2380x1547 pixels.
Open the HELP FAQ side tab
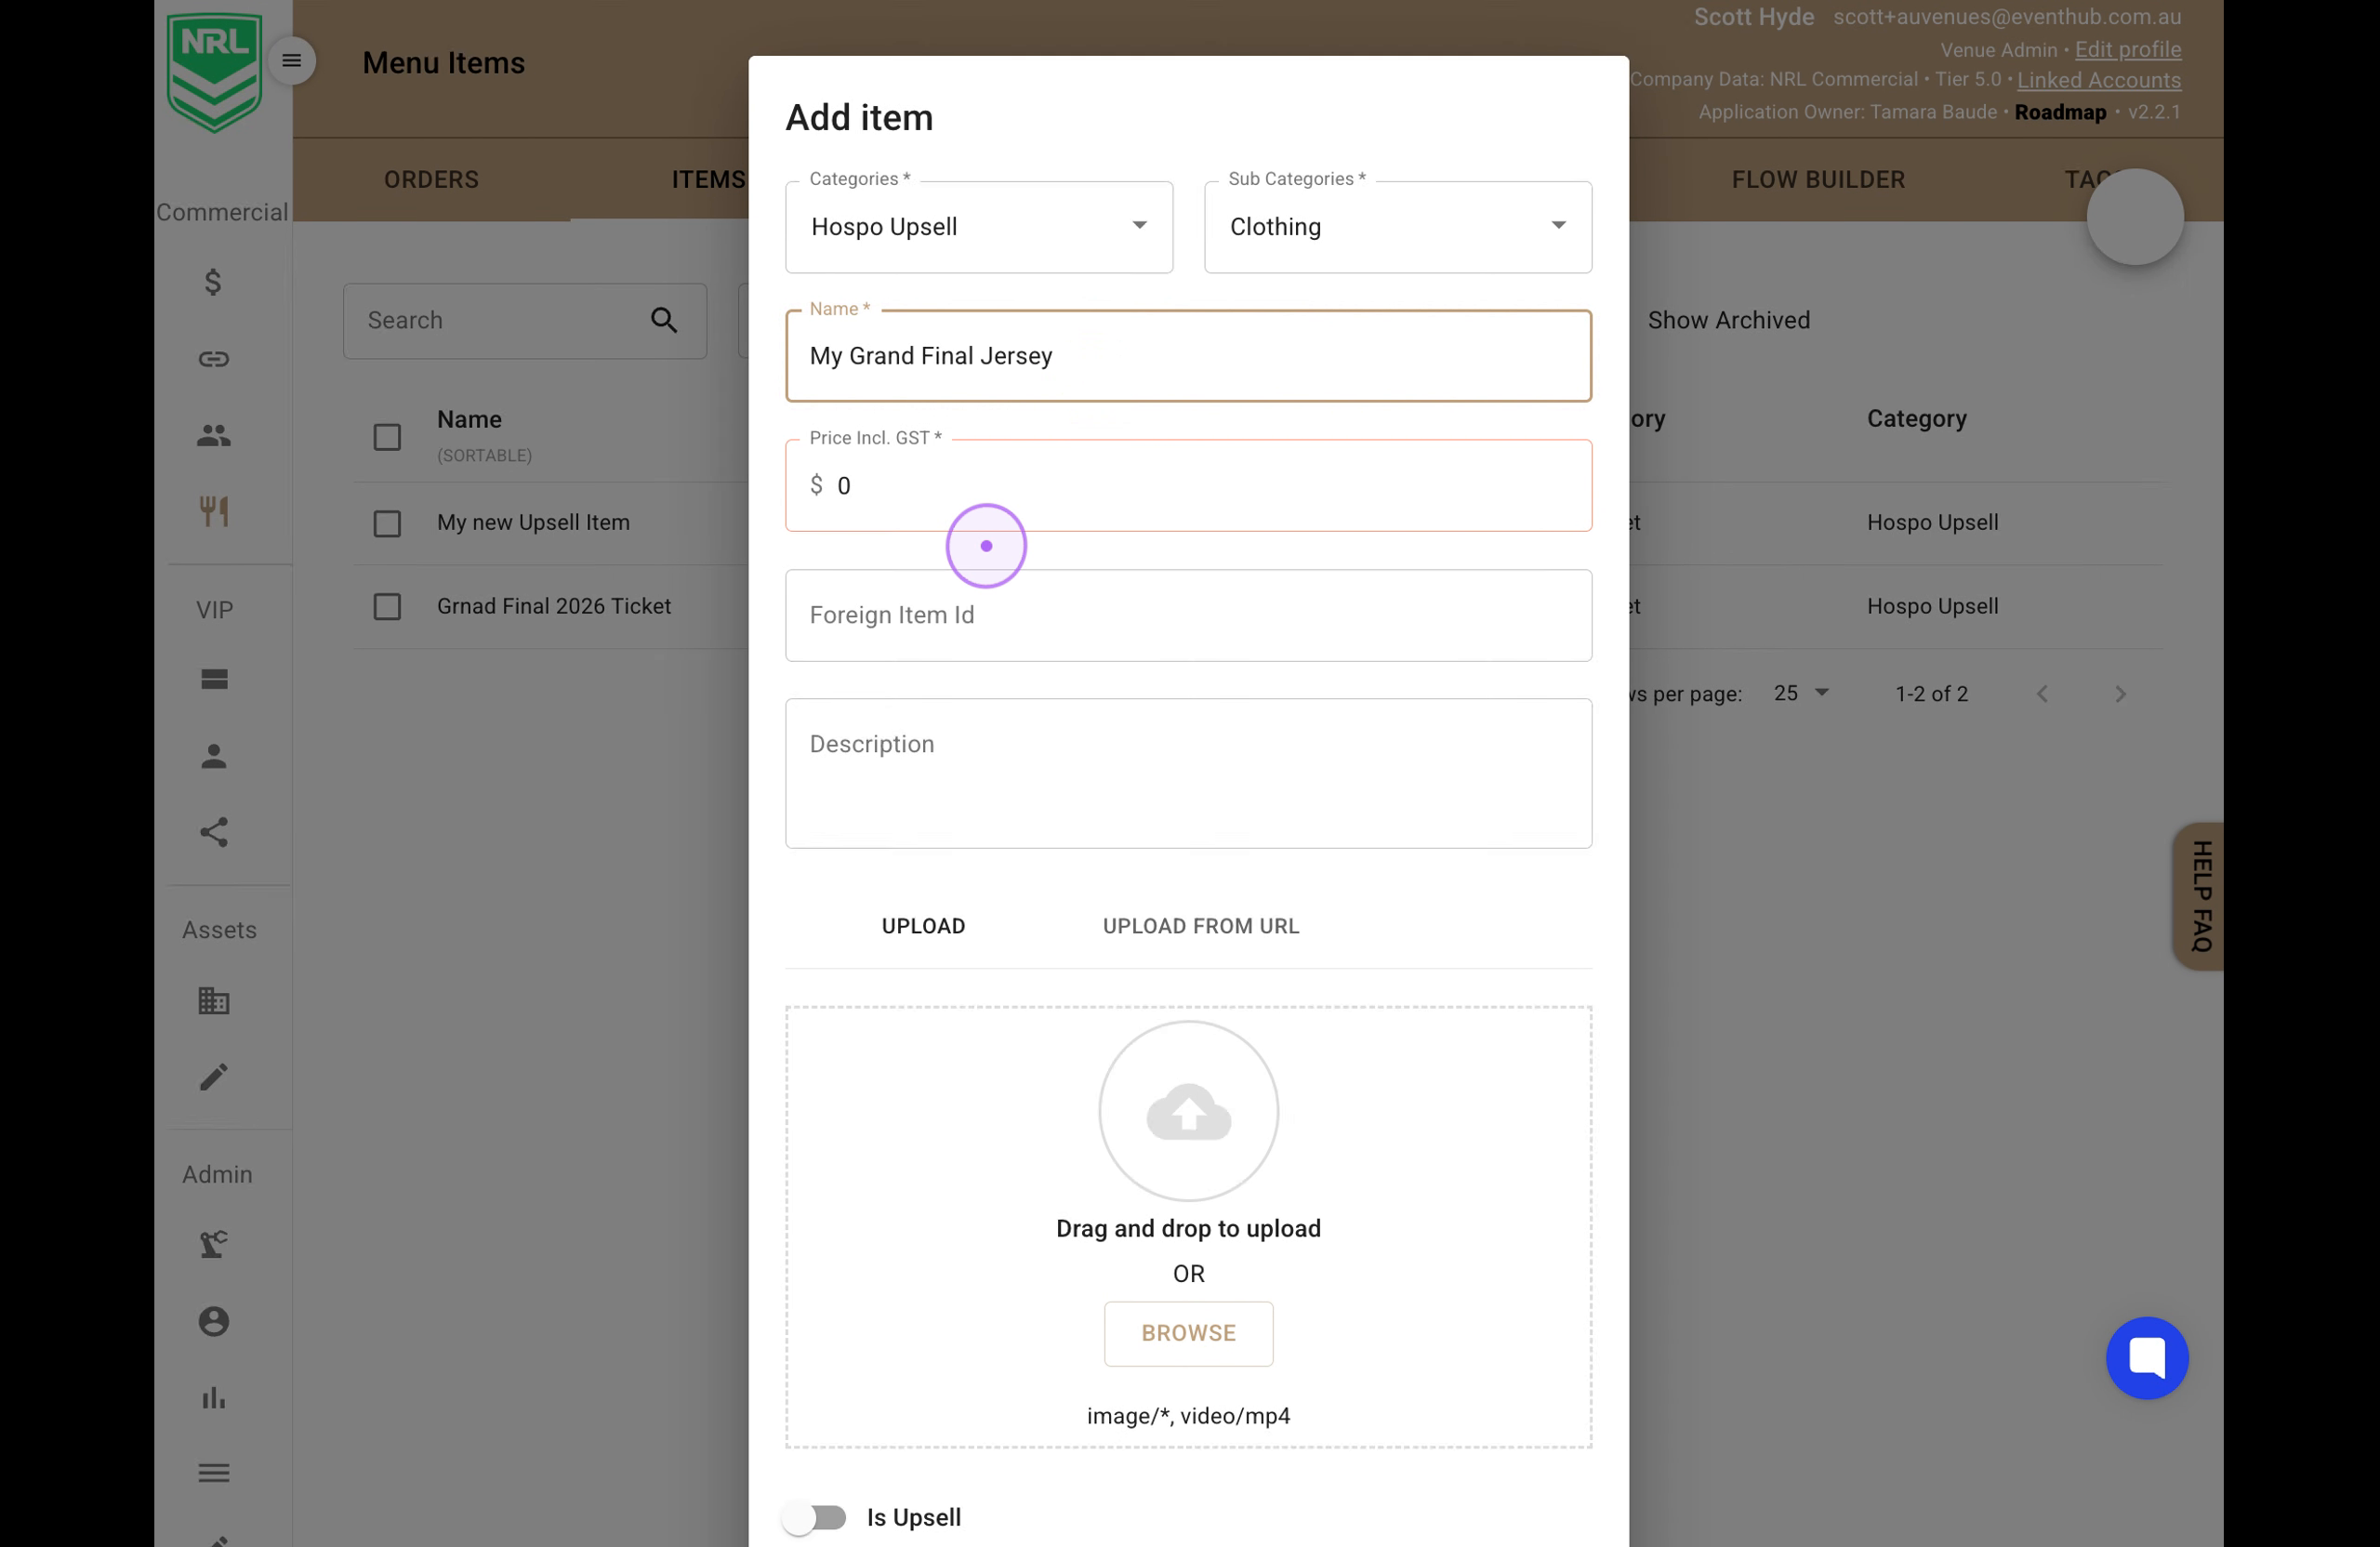click(x=2199, y=896)
